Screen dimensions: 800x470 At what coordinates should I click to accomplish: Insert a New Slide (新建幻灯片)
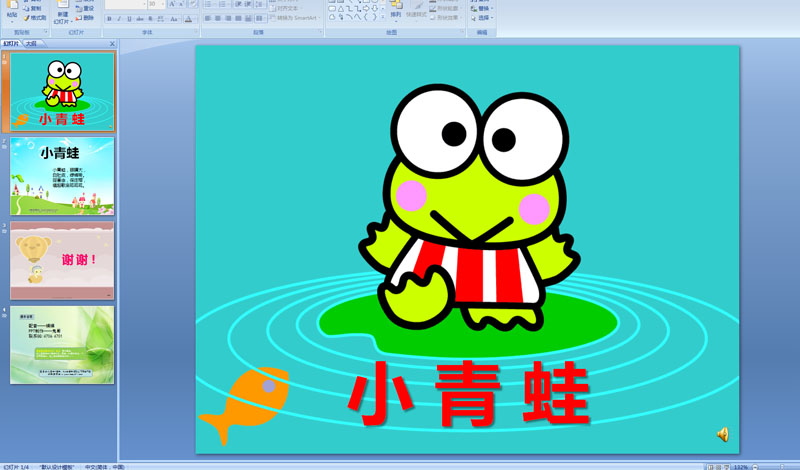63,12
